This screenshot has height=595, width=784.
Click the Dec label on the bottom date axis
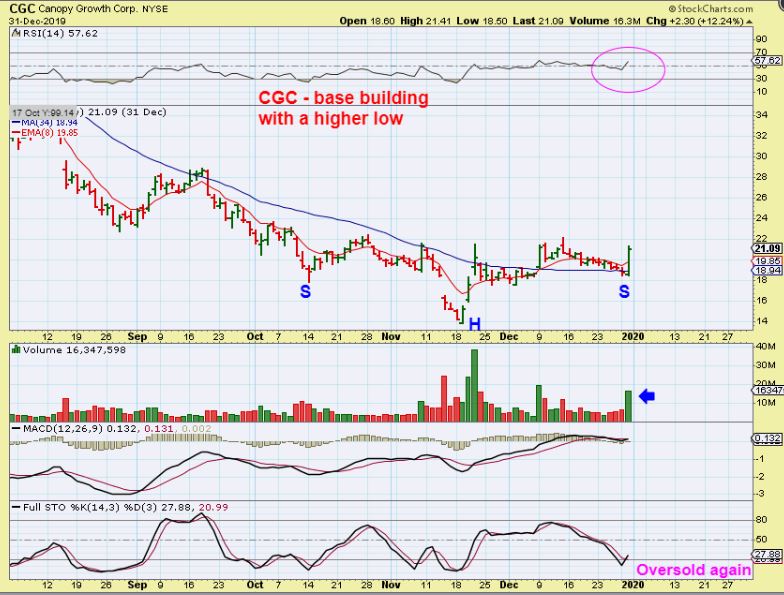pyautogui.click(x=509, y=584)
